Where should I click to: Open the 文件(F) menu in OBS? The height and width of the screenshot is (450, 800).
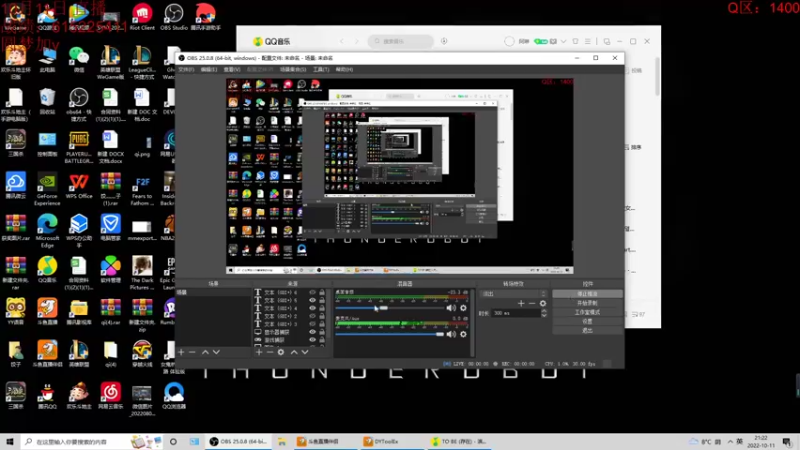click(185, 70)
